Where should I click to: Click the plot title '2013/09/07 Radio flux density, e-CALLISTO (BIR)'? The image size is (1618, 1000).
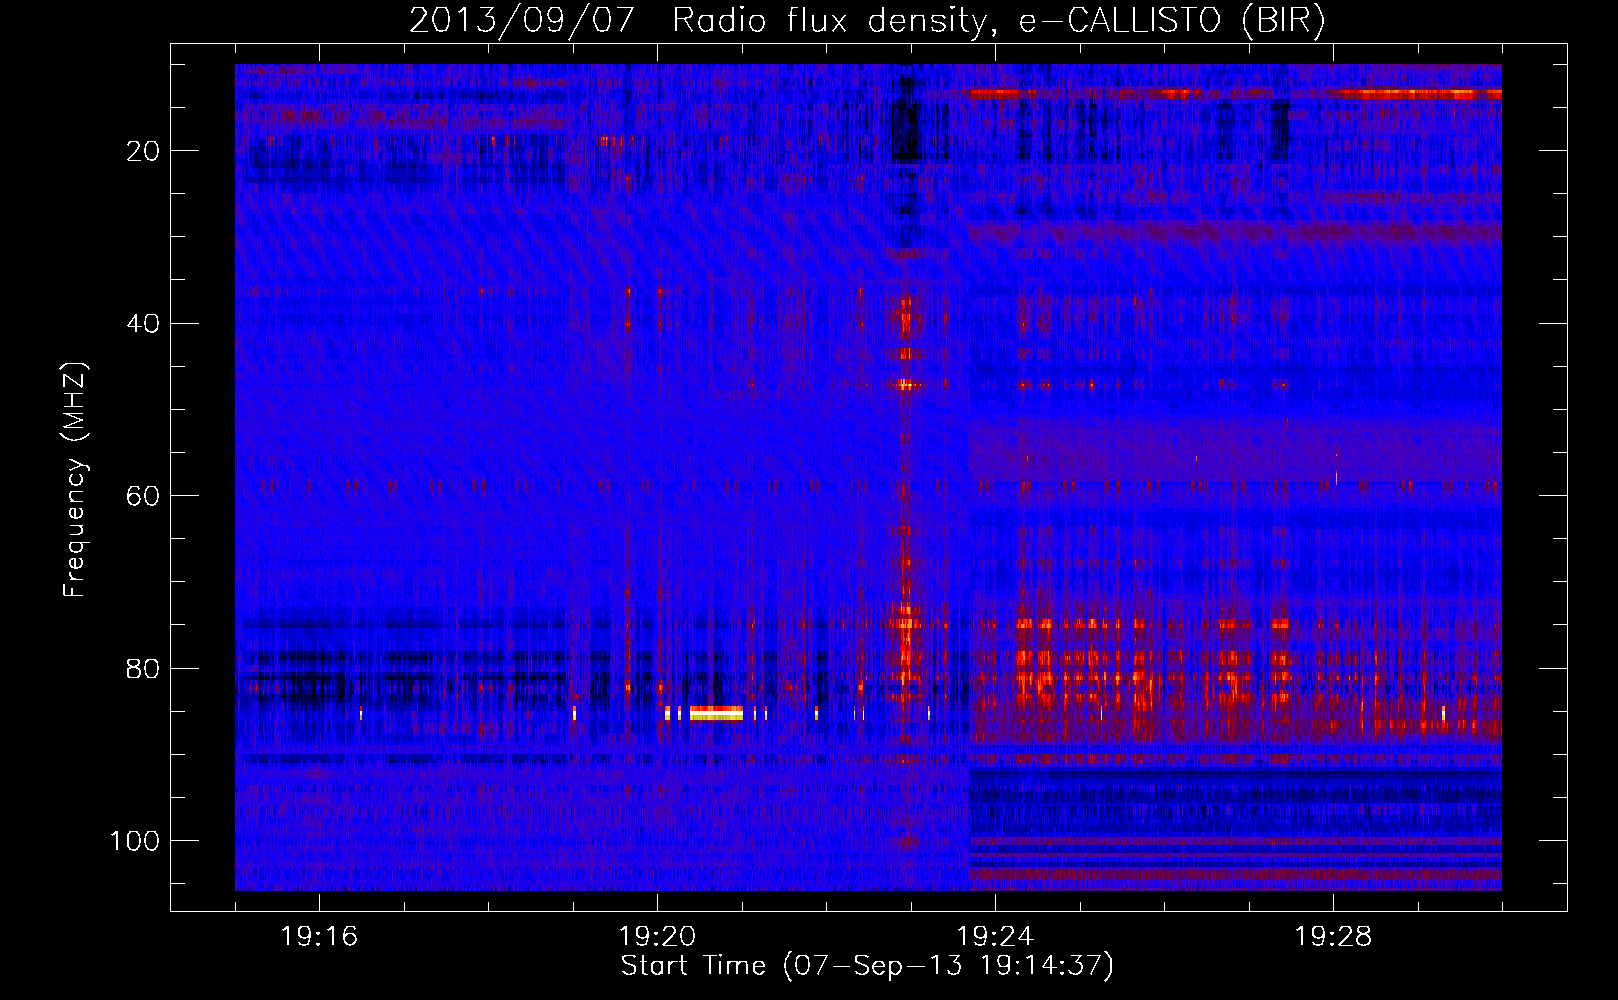pos(867,21)
